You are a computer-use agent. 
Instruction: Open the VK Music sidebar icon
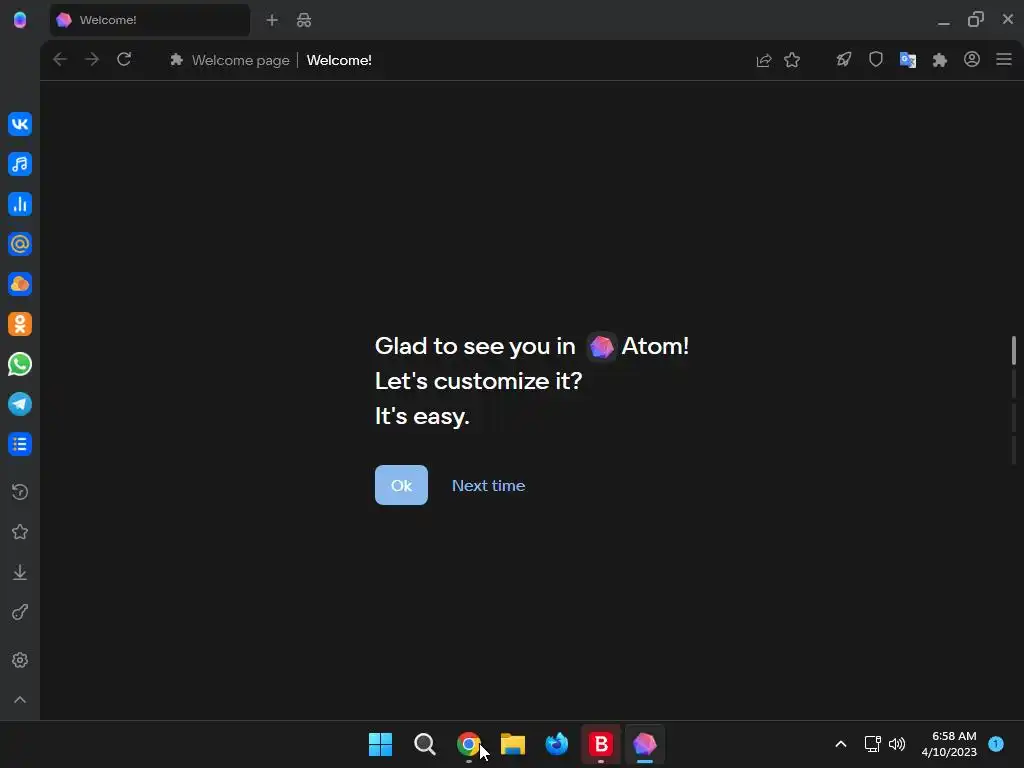coord(20,164)
